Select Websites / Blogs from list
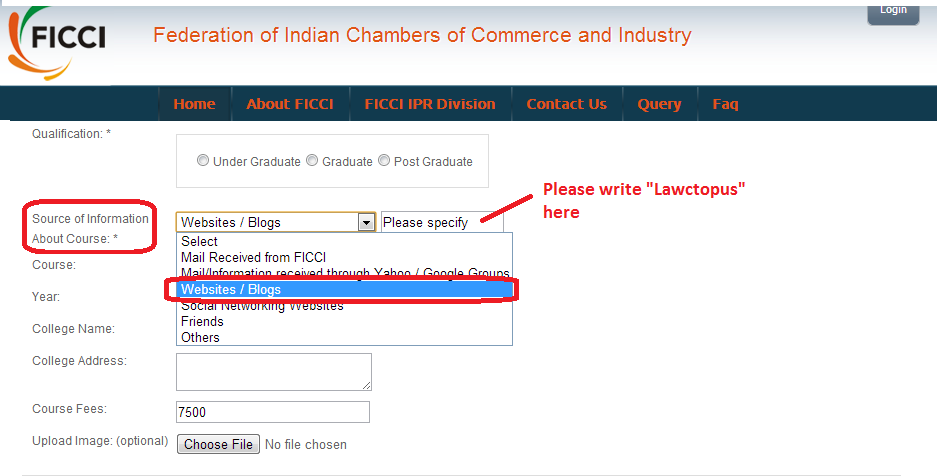The width and height of the screenshot is (937, 476). 231,289
